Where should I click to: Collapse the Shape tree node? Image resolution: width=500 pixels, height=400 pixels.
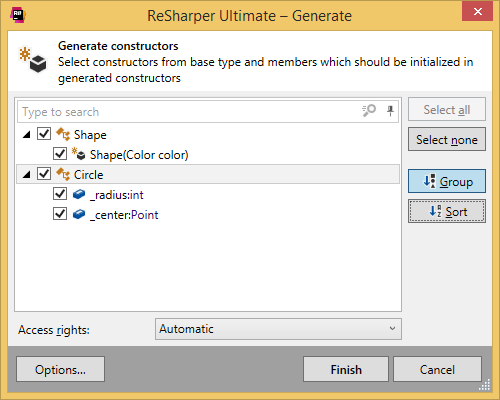(27, 135)
